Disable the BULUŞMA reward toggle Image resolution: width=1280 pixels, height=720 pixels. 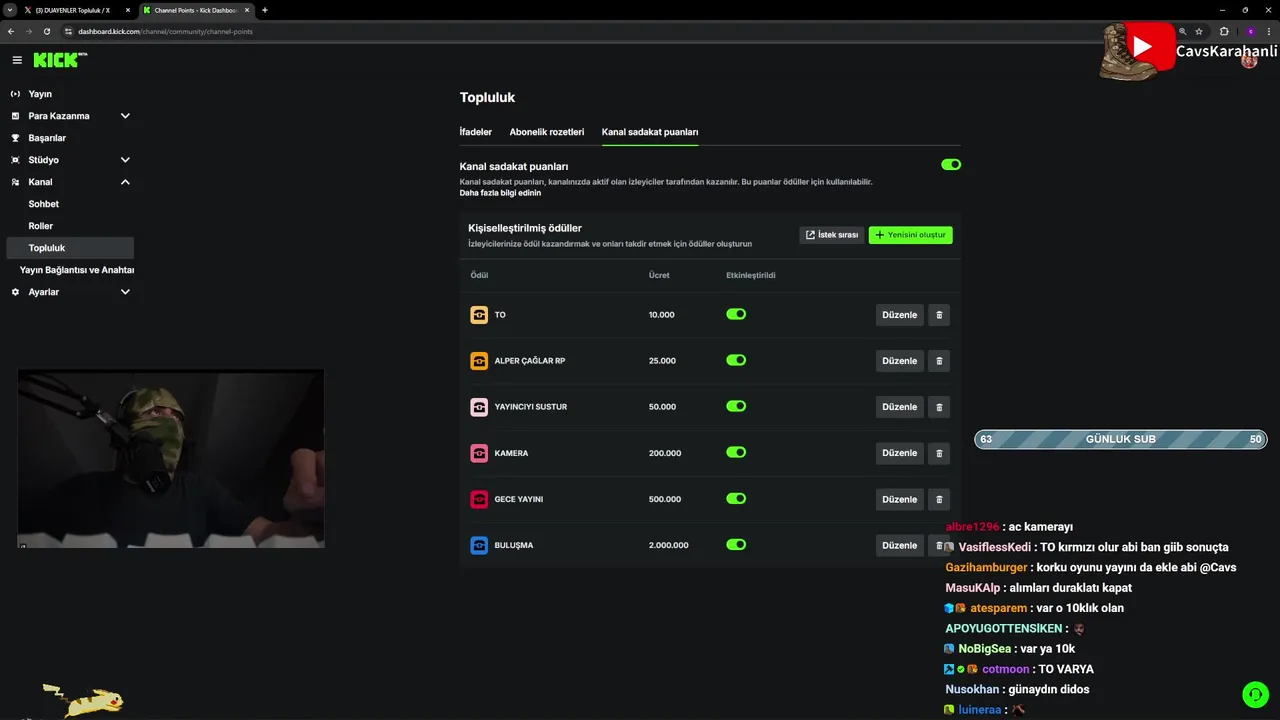(x=736, y=544)
